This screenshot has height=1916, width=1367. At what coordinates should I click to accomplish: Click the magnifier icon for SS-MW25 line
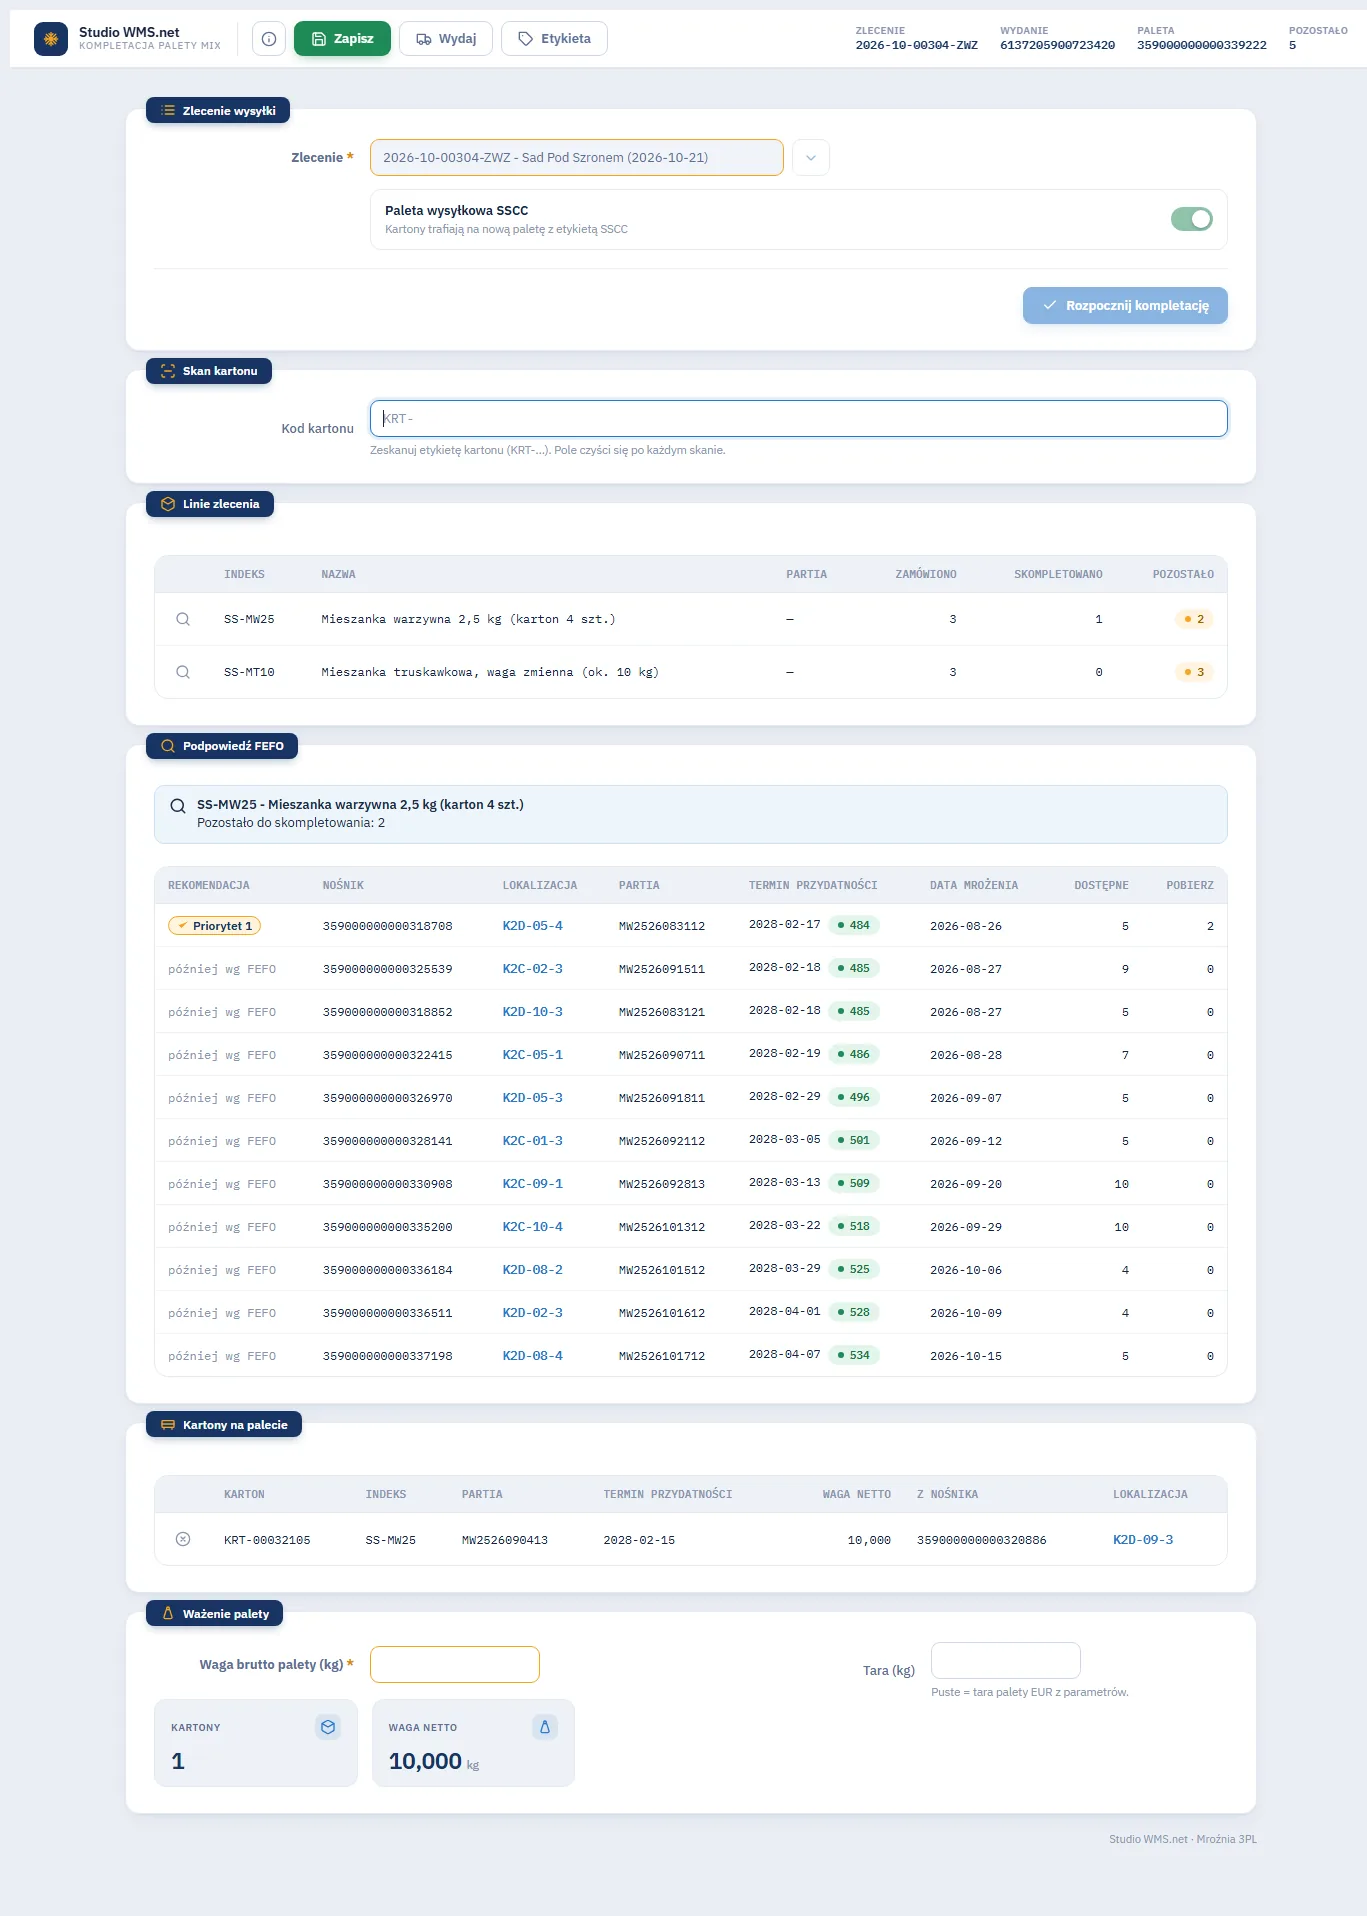[x=183, y=619]
